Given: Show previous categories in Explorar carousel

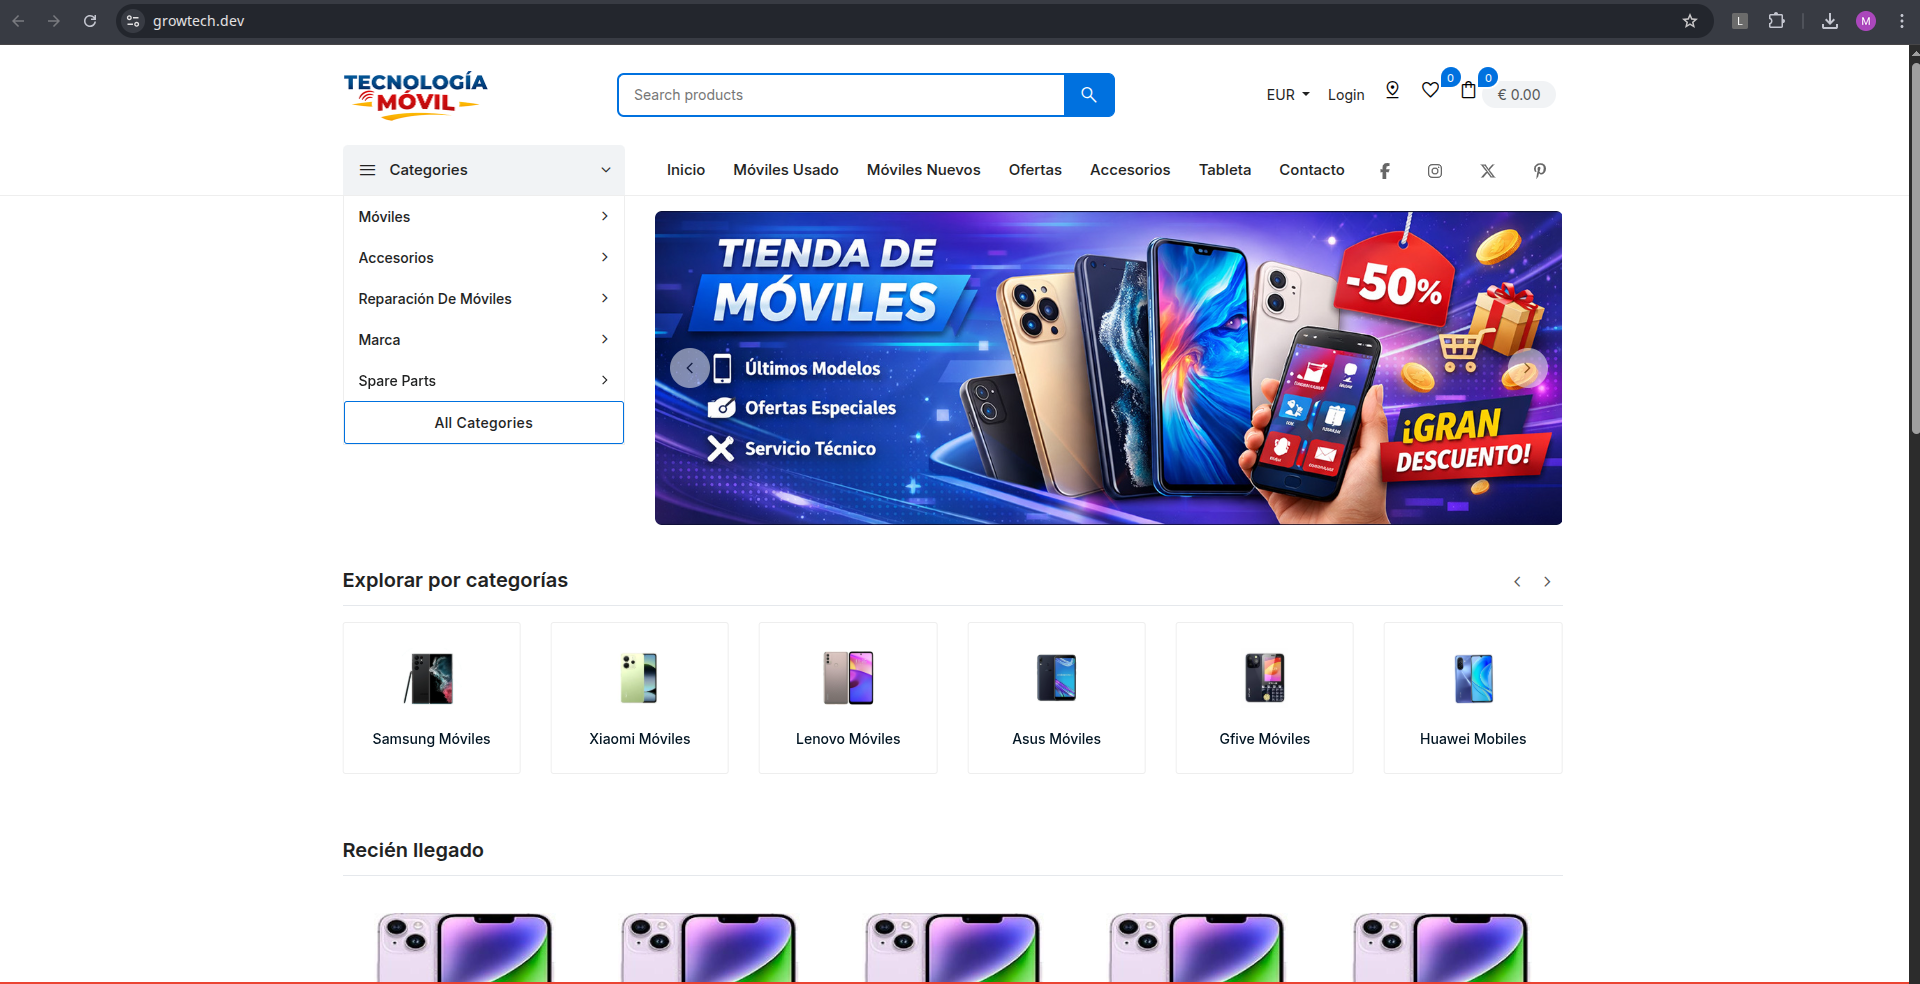Looking at the screenshot, I should pos(1517,582).
